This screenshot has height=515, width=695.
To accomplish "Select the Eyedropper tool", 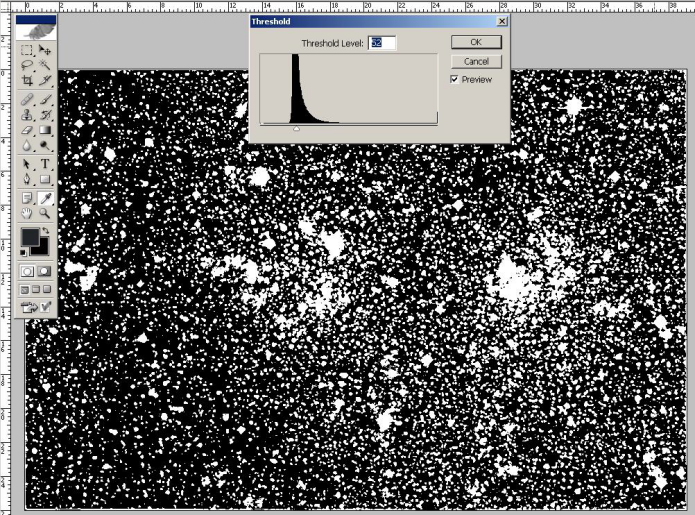I will pos(44,198).
